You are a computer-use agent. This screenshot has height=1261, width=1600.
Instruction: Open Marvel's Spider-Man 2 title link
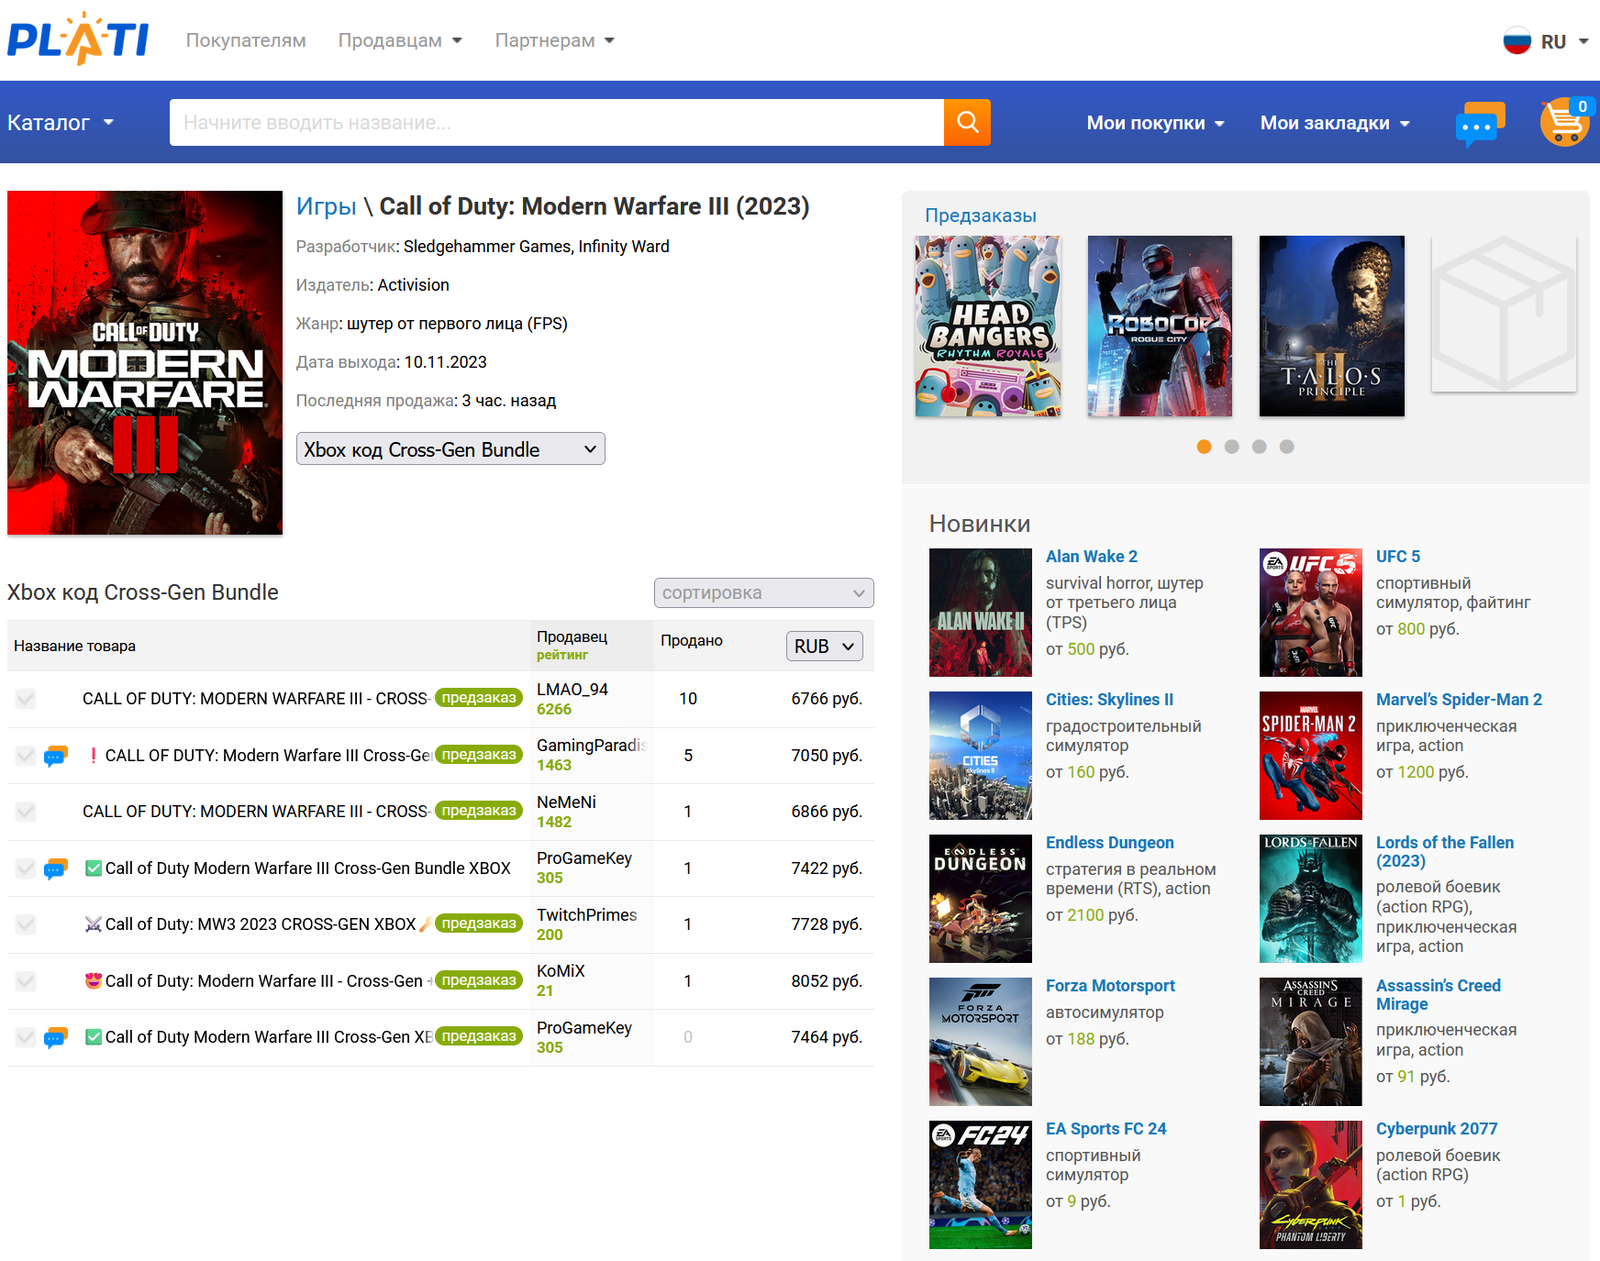click(x=1459, y=699)
